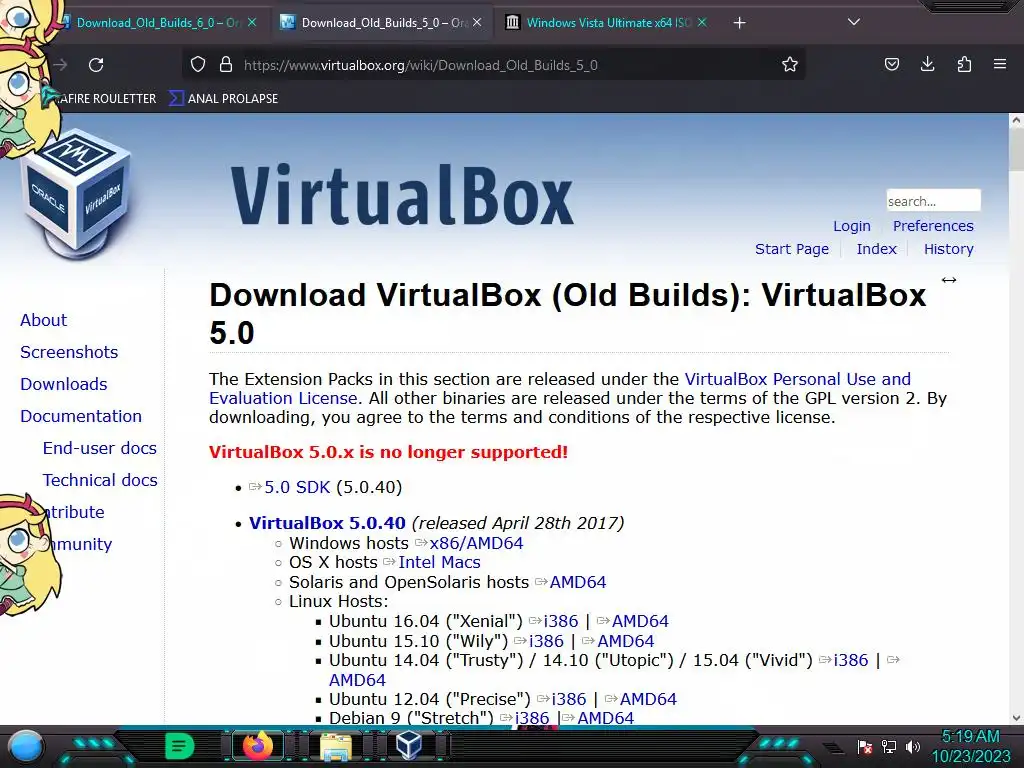
Task: Click the VirtualBox cube logo
Action: pyautogui.click(x=78, y=193)
